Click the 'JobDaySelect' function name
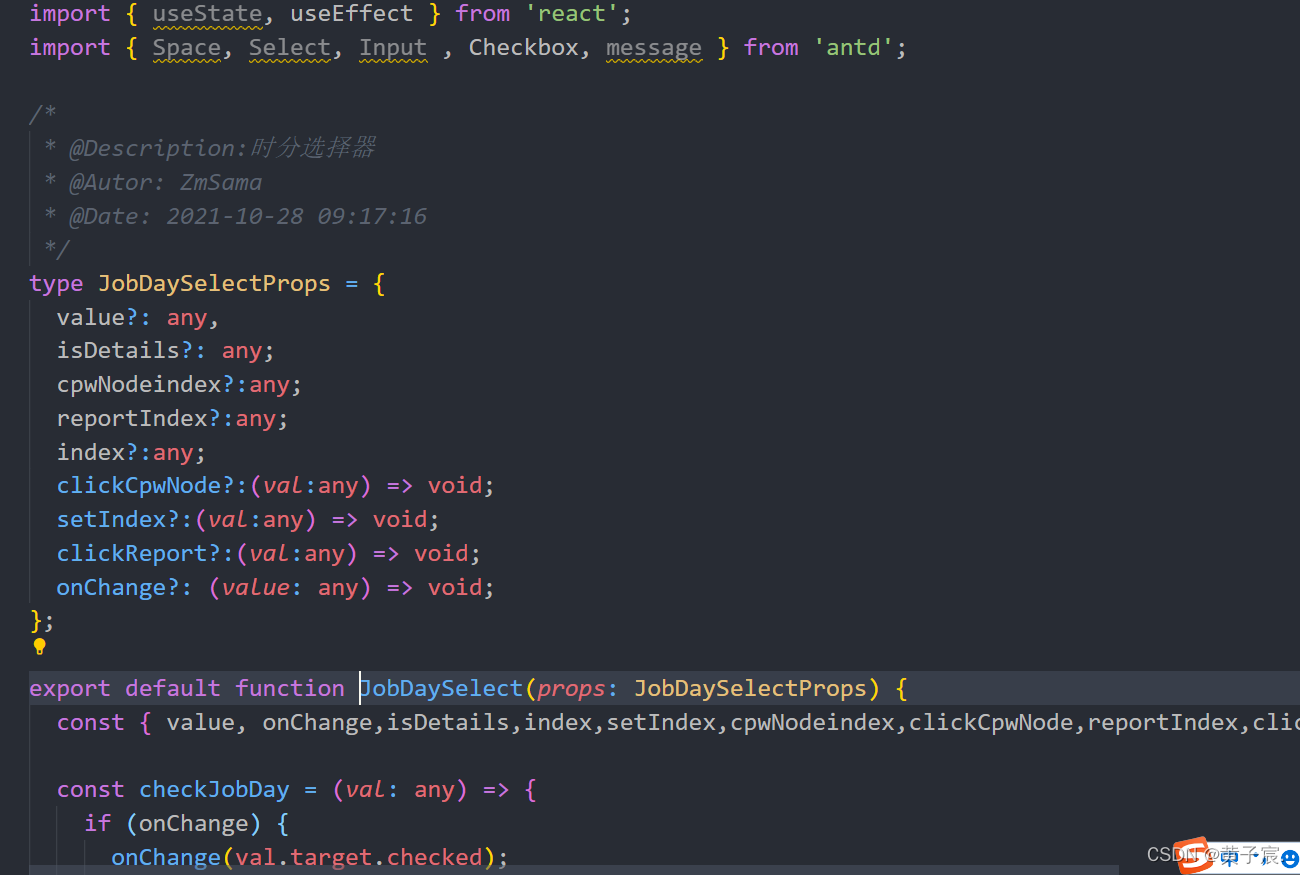 [441, 689]
